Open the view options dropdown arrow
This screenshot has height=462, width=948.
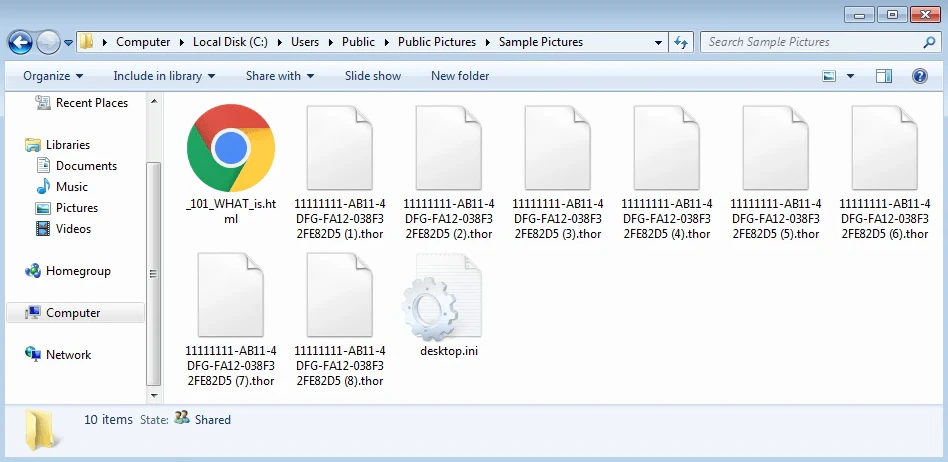coord(850,76)
